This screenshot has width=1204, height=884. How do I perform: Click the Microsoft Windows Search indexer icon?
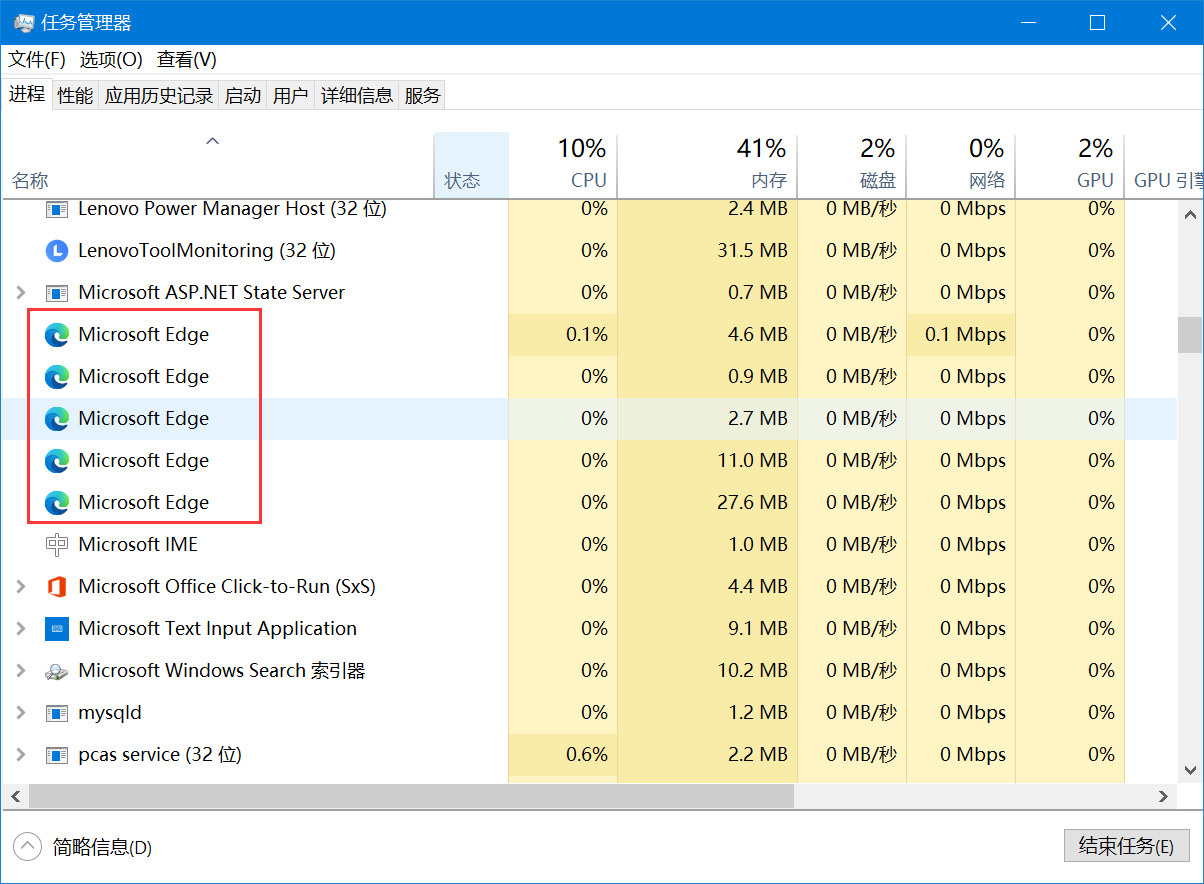click(x=57, y=671)
